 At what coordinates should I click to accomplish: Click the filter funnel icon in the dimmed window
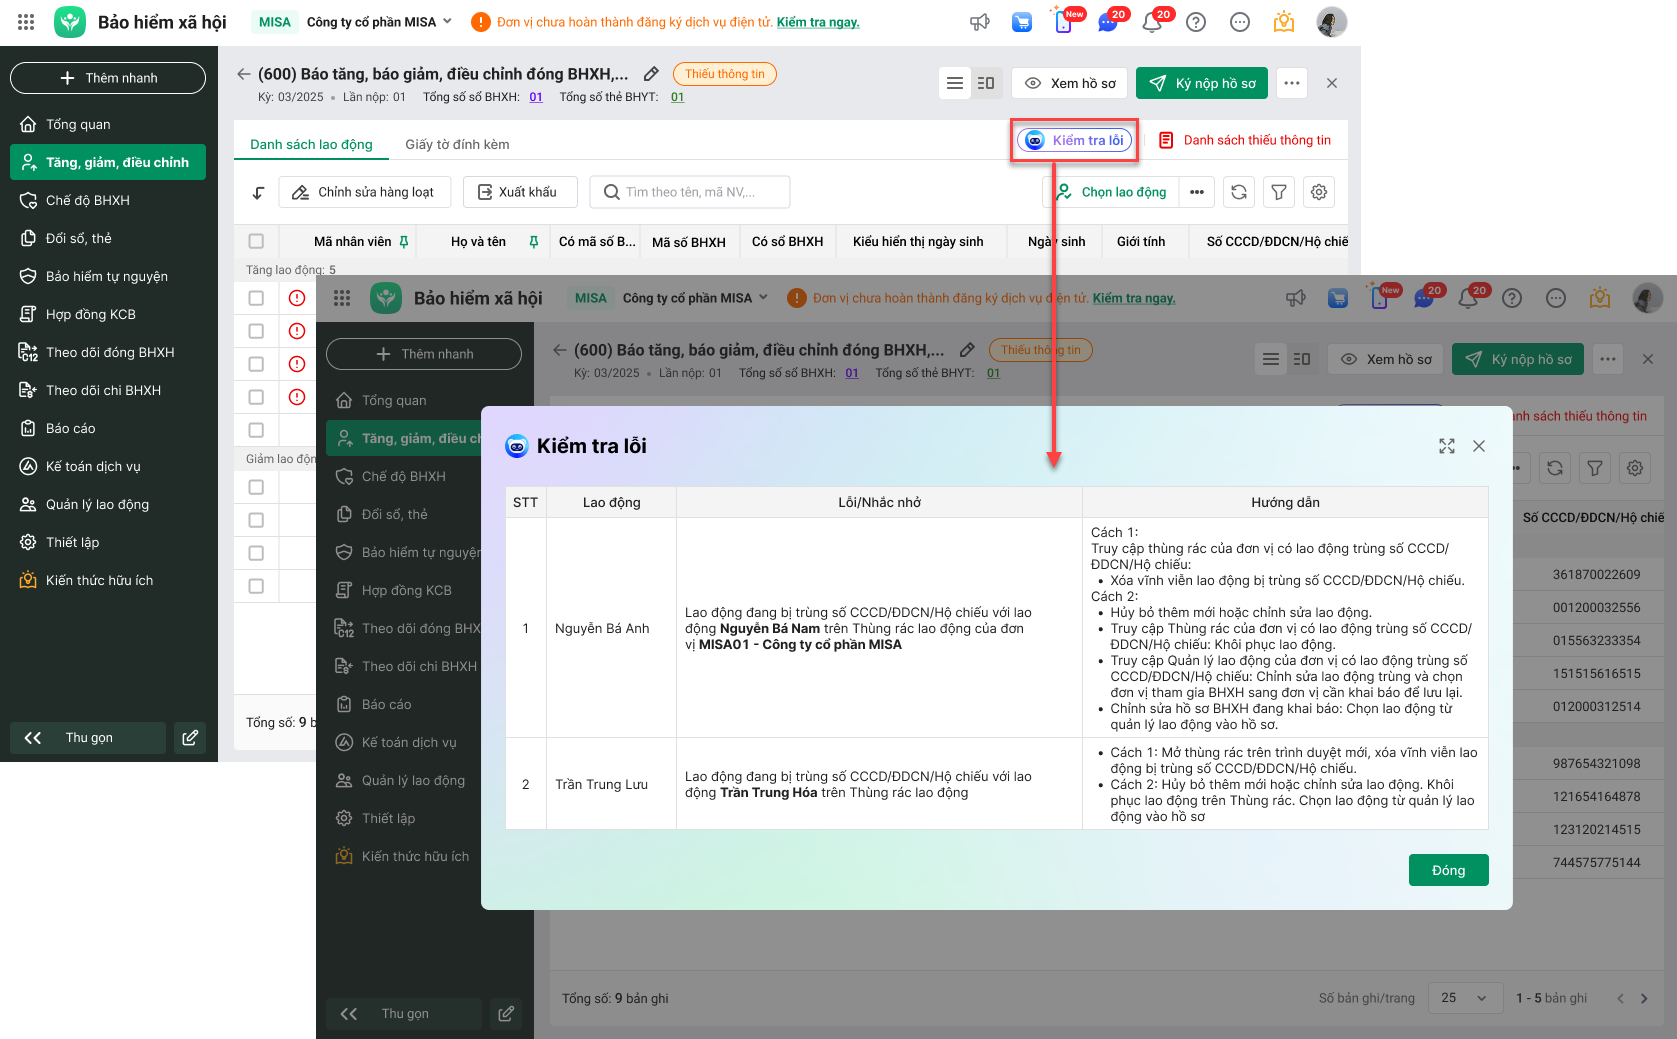coord(1595,468)
